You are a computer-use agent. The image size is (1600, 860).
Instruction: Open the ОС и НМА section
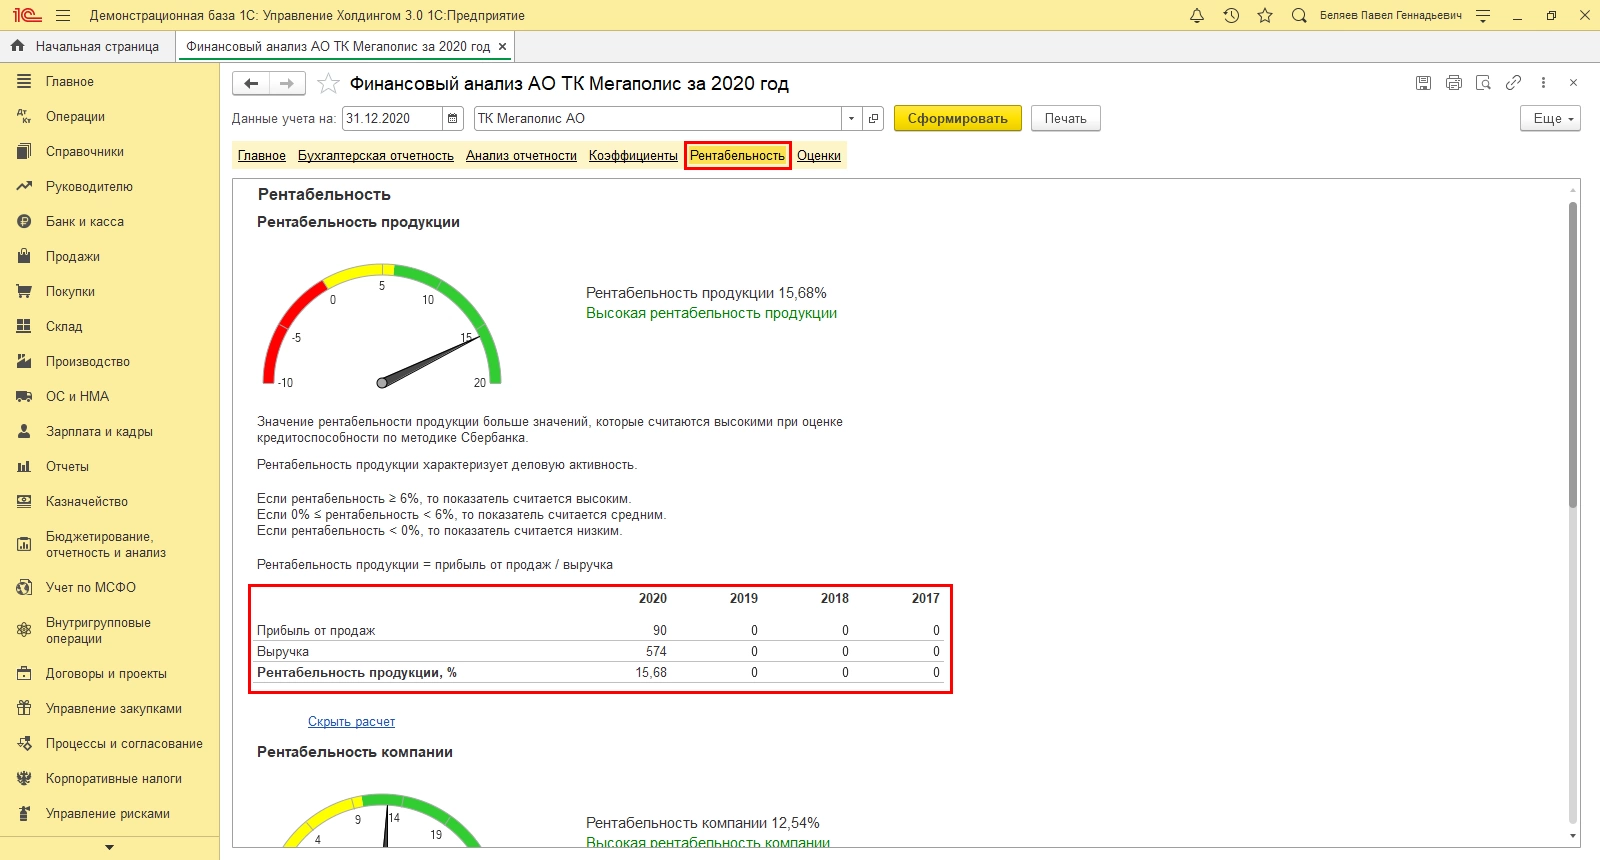(x=110, y=397)
